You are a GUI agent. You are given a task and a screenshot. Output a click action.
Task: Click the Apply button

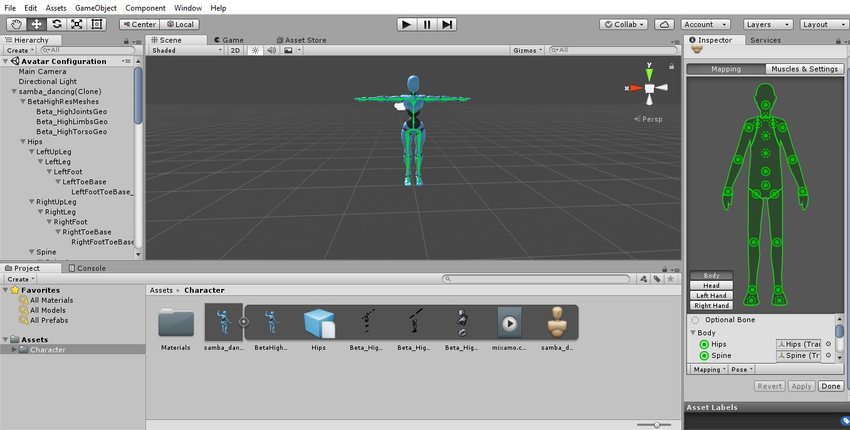click(x=801, y=386)
